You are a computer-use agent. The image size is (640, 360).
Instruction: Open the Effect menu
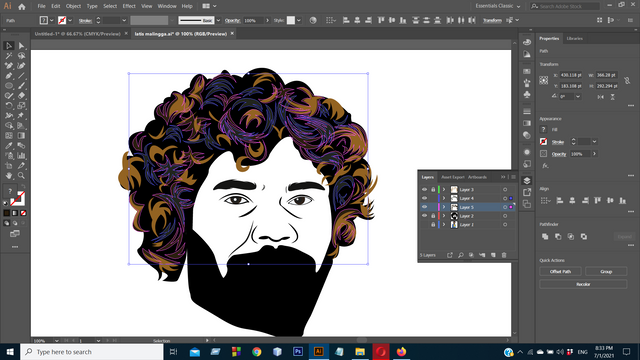(x=129, y=6)
